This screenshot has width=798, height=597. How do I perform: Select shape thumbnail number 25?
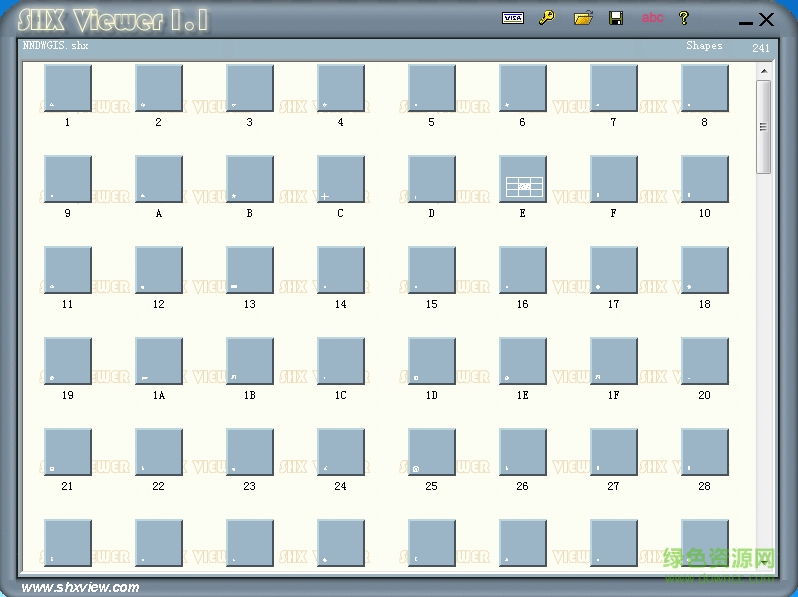click(432, 453)
